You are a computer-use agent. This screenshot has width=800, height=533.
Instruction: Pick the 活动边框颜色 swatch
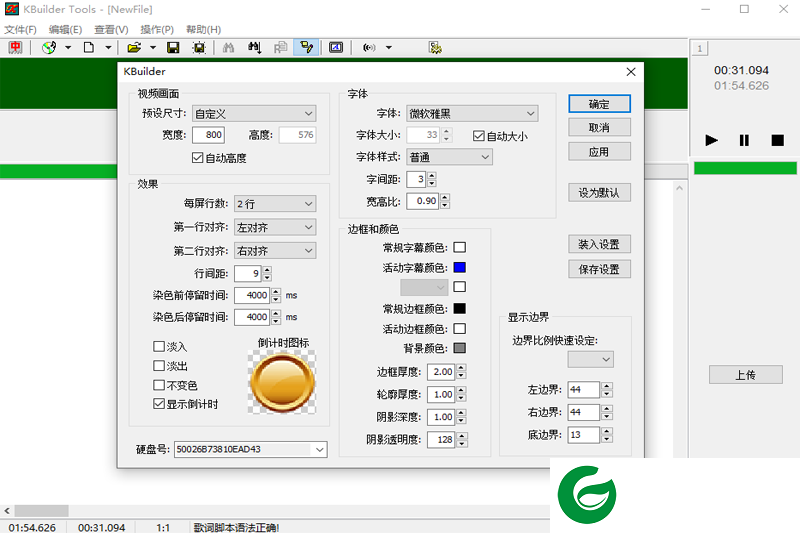(460, 328)
